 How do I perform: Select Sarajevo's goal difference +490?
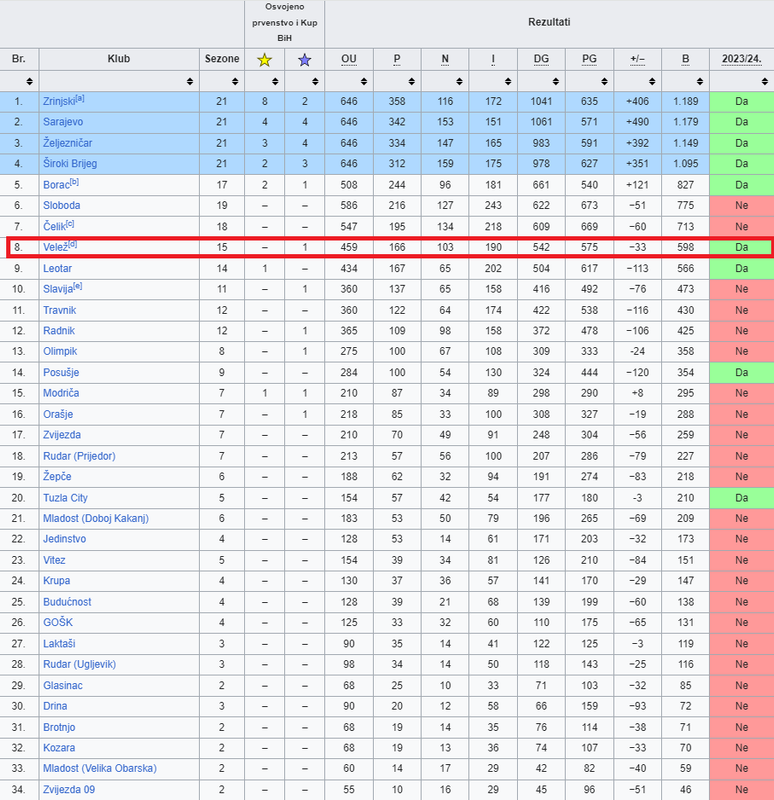click(637, 122)
